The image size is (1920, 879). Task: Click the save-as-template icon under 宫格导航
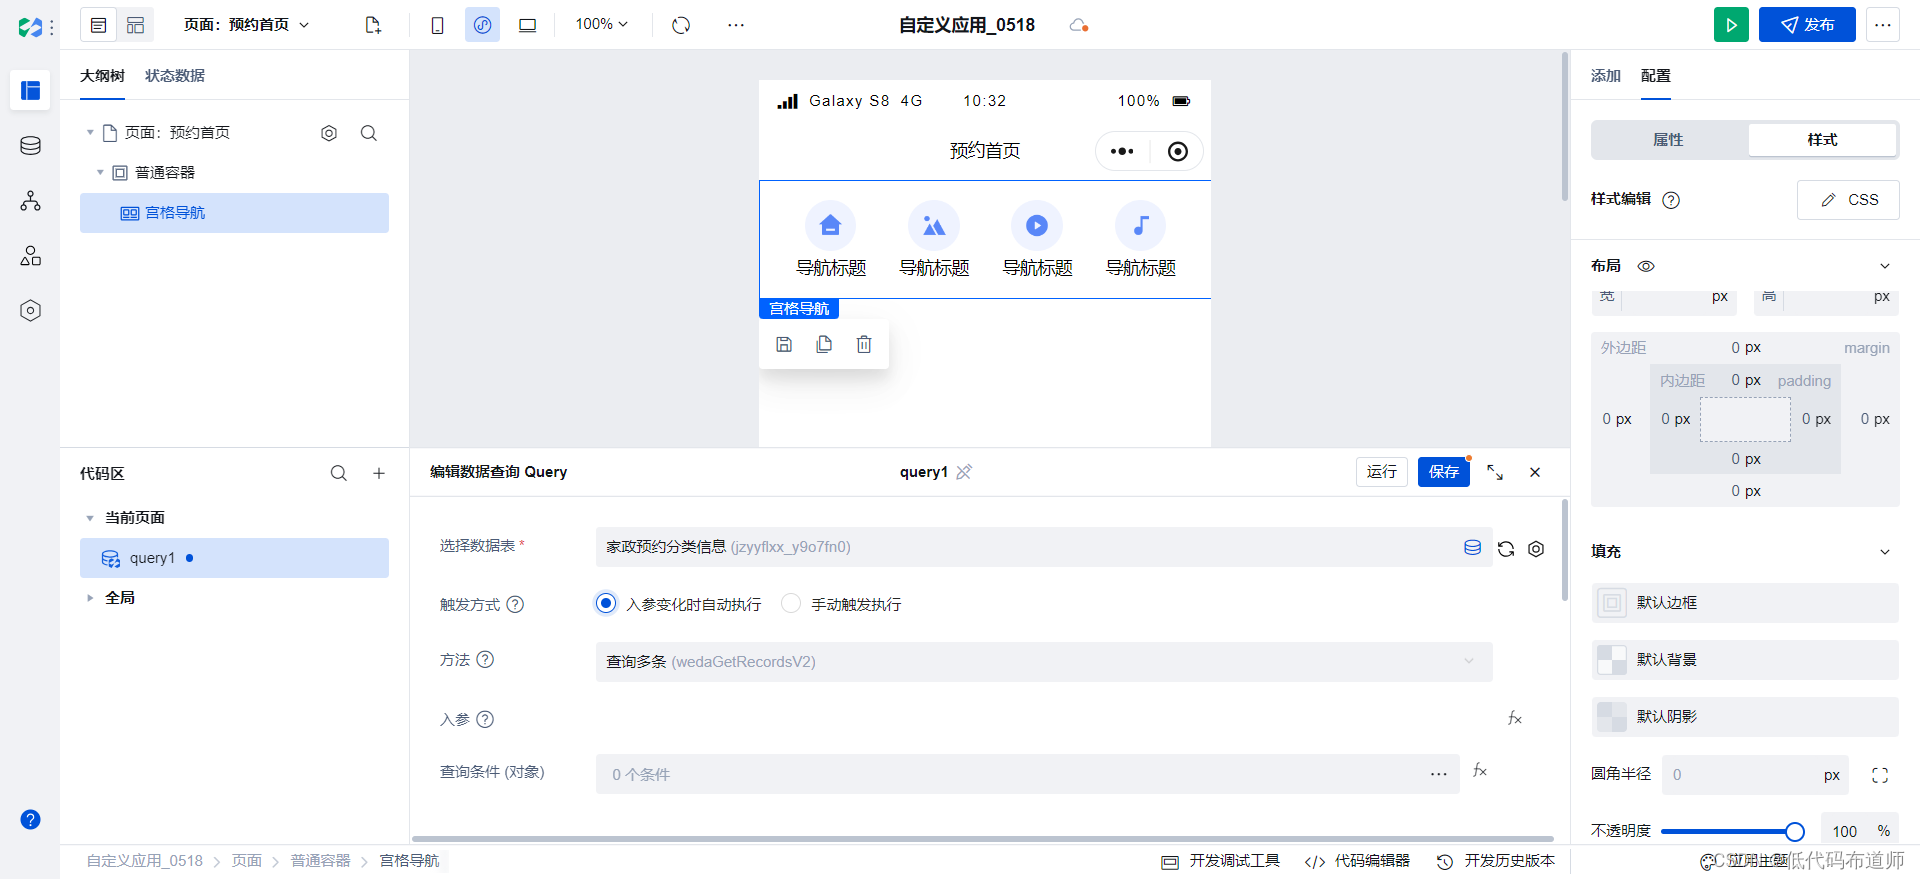click(x=784, y=344)
